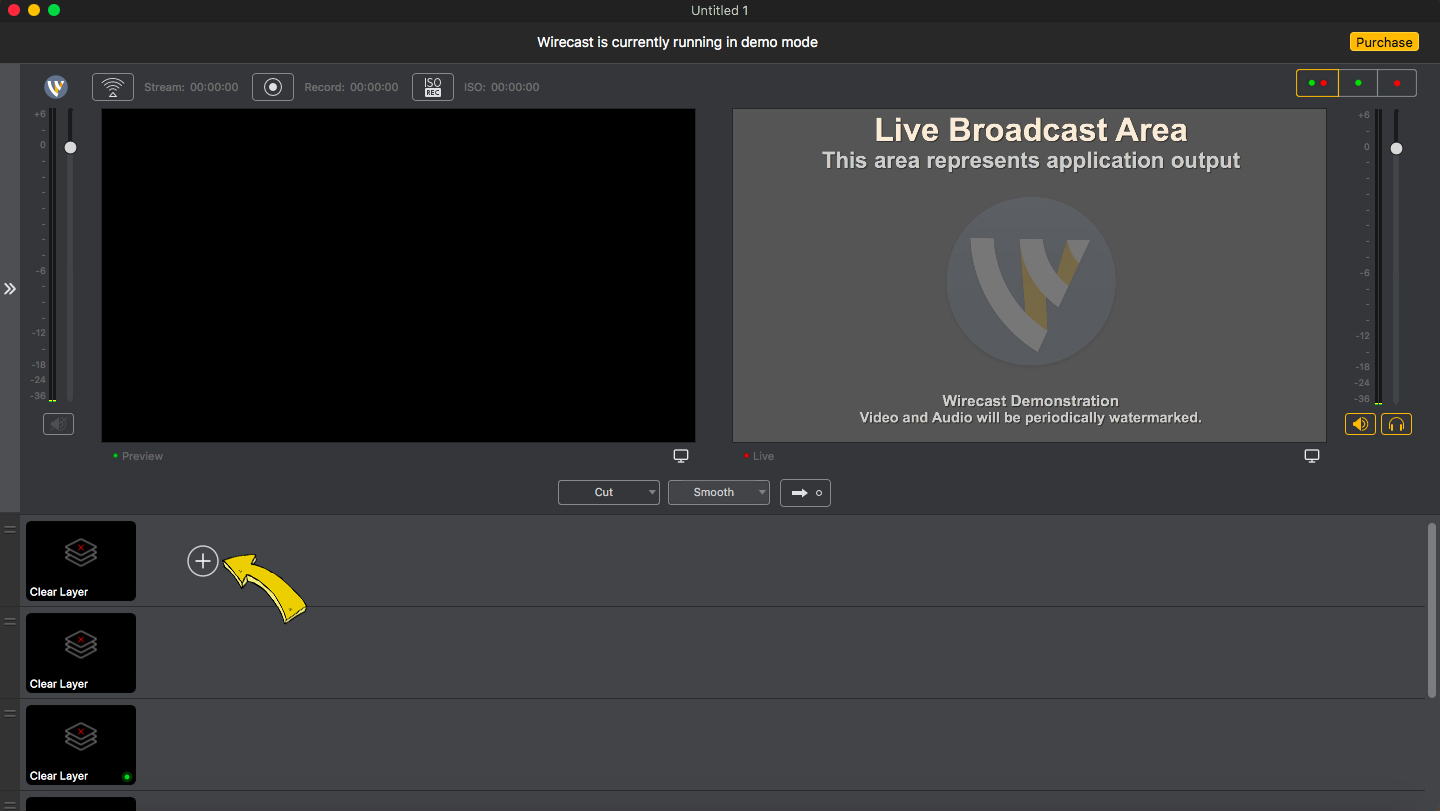The height and width of the screenshot is (811, 1440).
Task: Click the top layer's drag handle icon
Action: [x=10, y=529]
